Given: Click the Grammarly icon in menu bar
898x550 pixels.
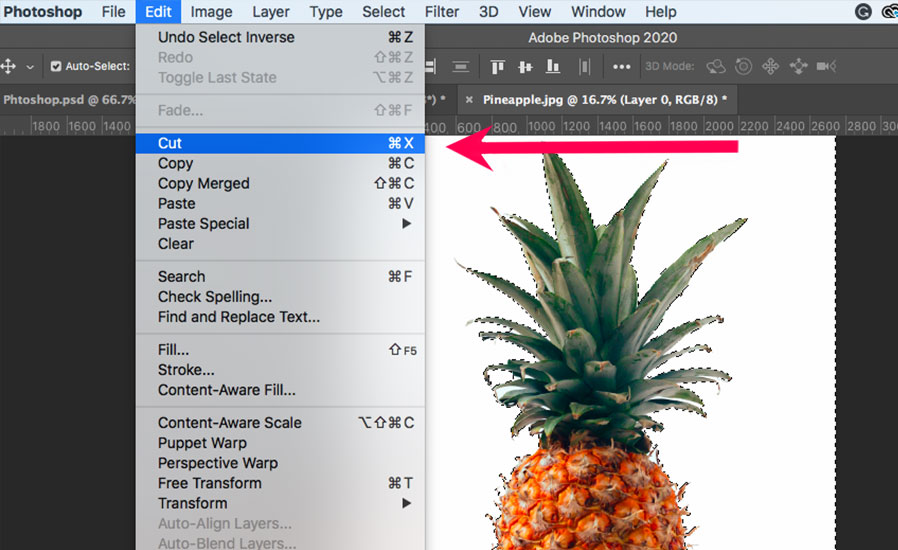Looking at the screenshot, I should pos(863,11).
